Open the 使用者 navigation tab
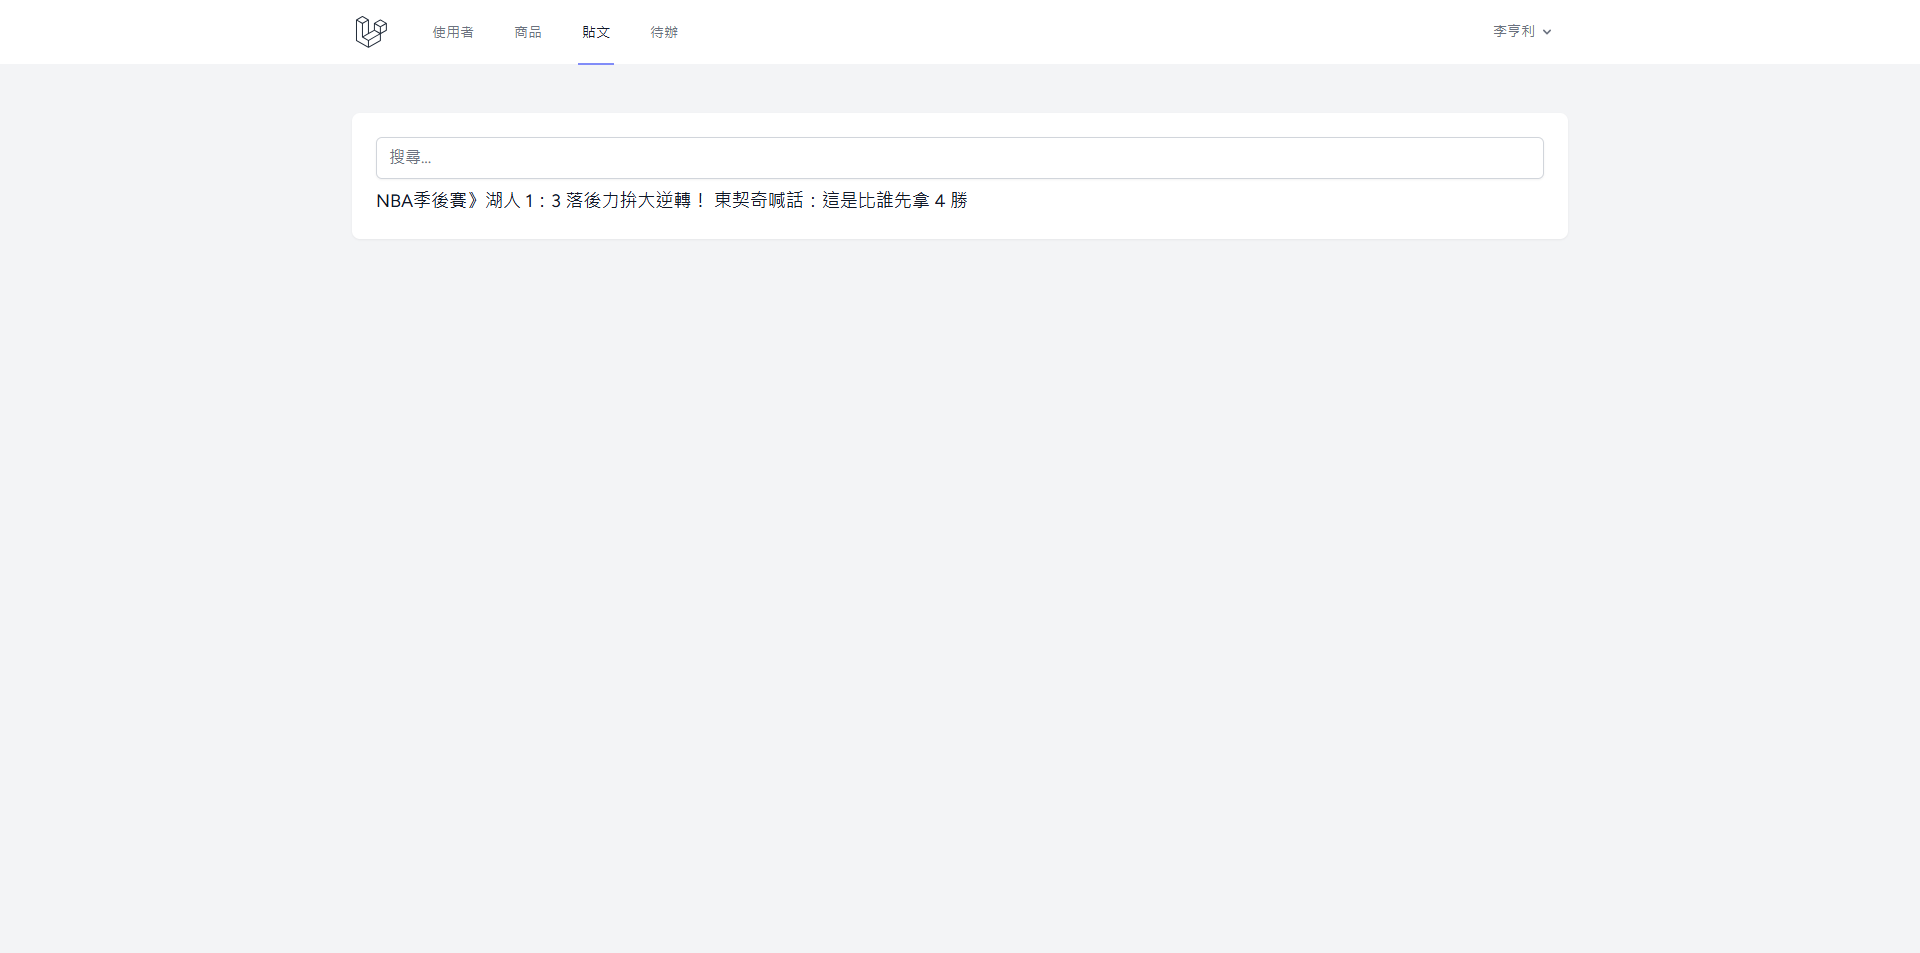The height and width of the screenshot is (953, 1920). 453,32
